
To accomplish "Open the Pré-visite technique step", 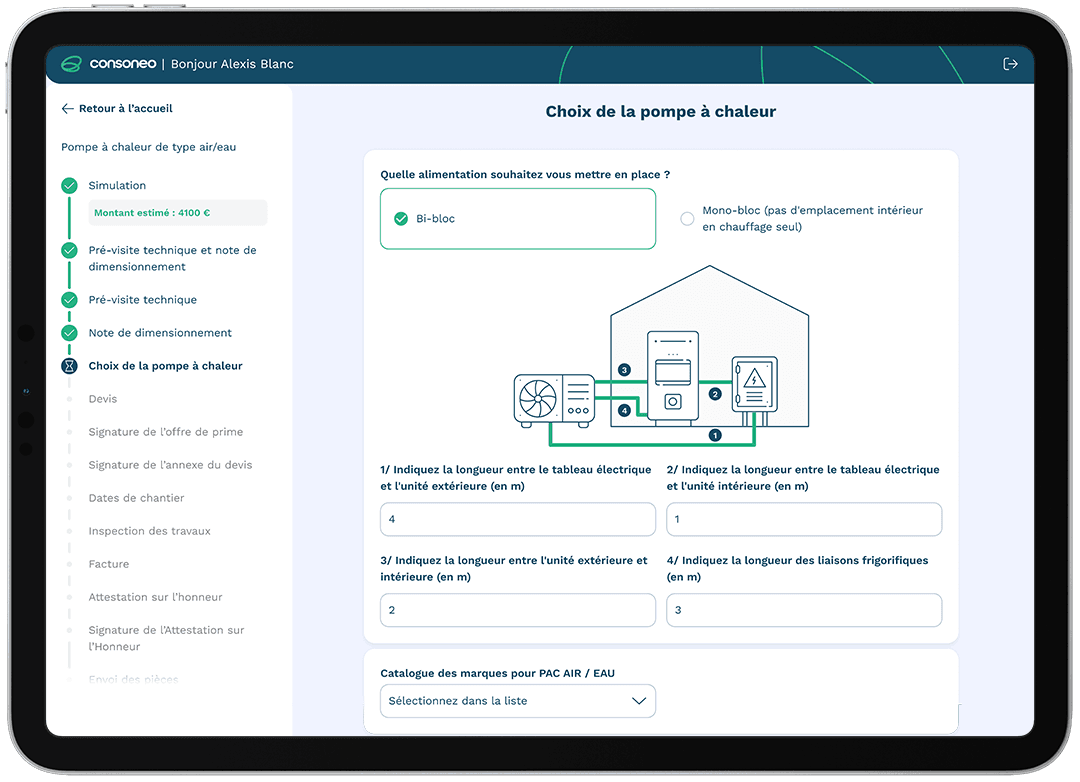I will 142,300.
